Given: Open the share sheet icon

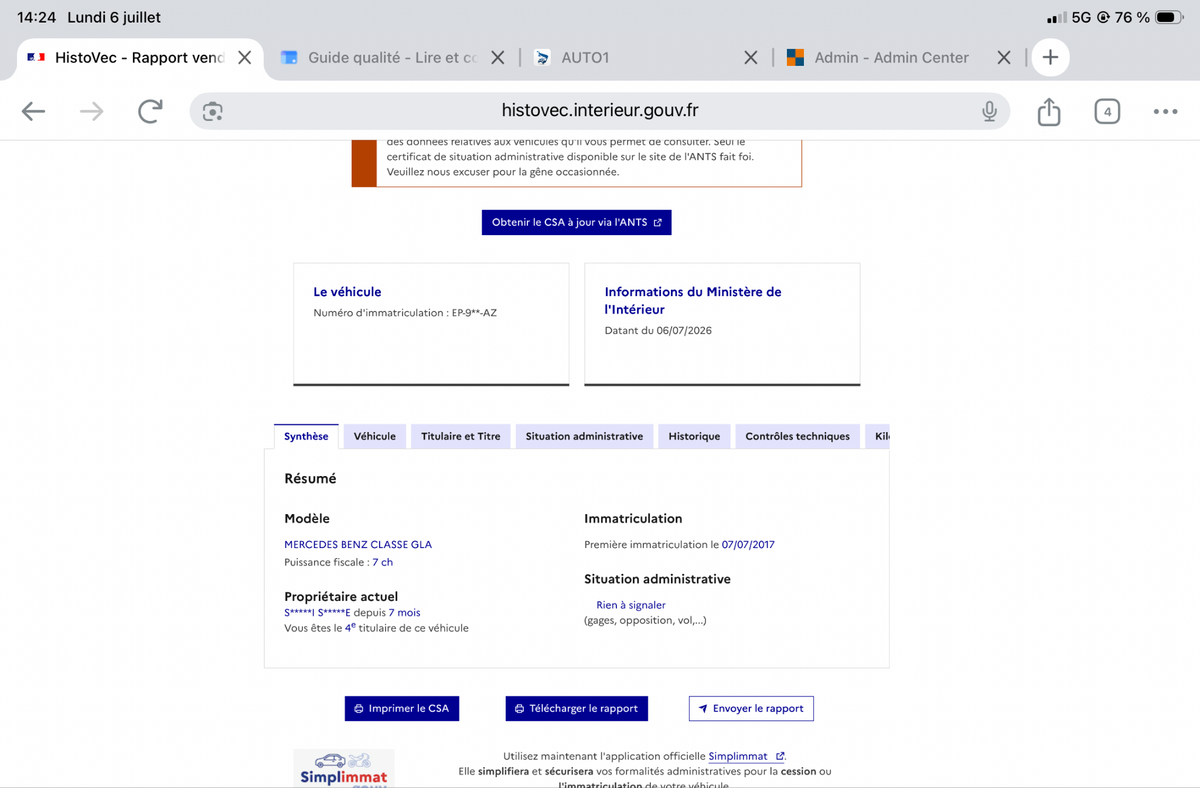Looking at the screenshot, I should click(x=1049, y=111).
